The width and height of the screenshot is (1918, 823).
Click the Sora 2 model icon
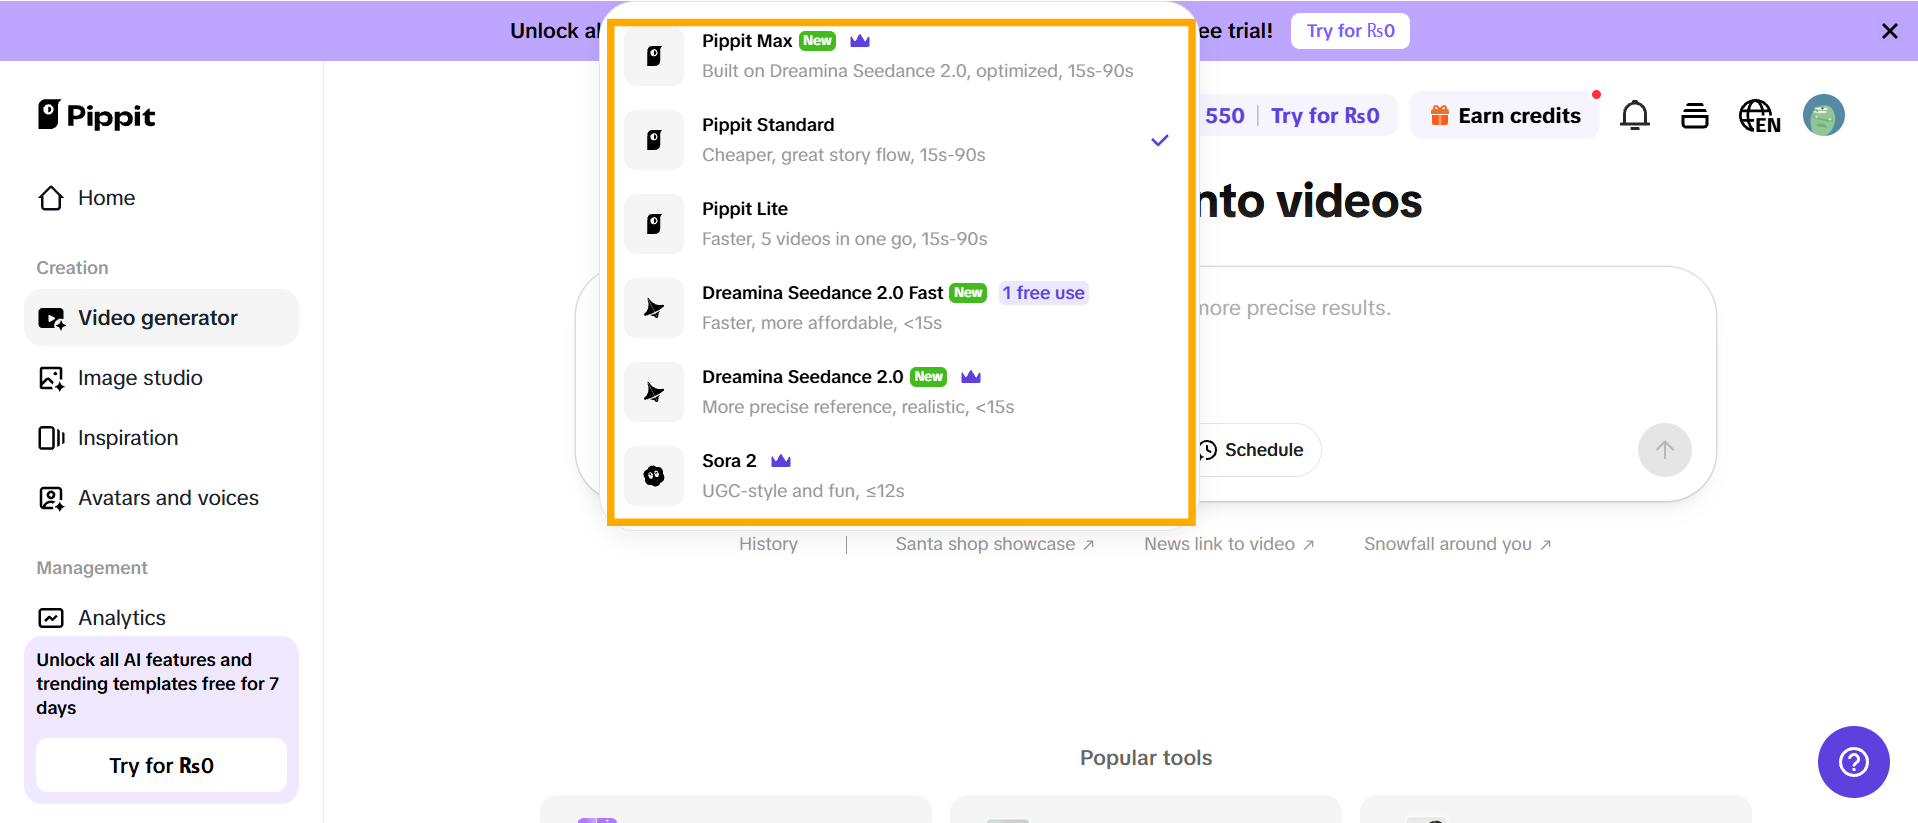[x=654, y=476]
